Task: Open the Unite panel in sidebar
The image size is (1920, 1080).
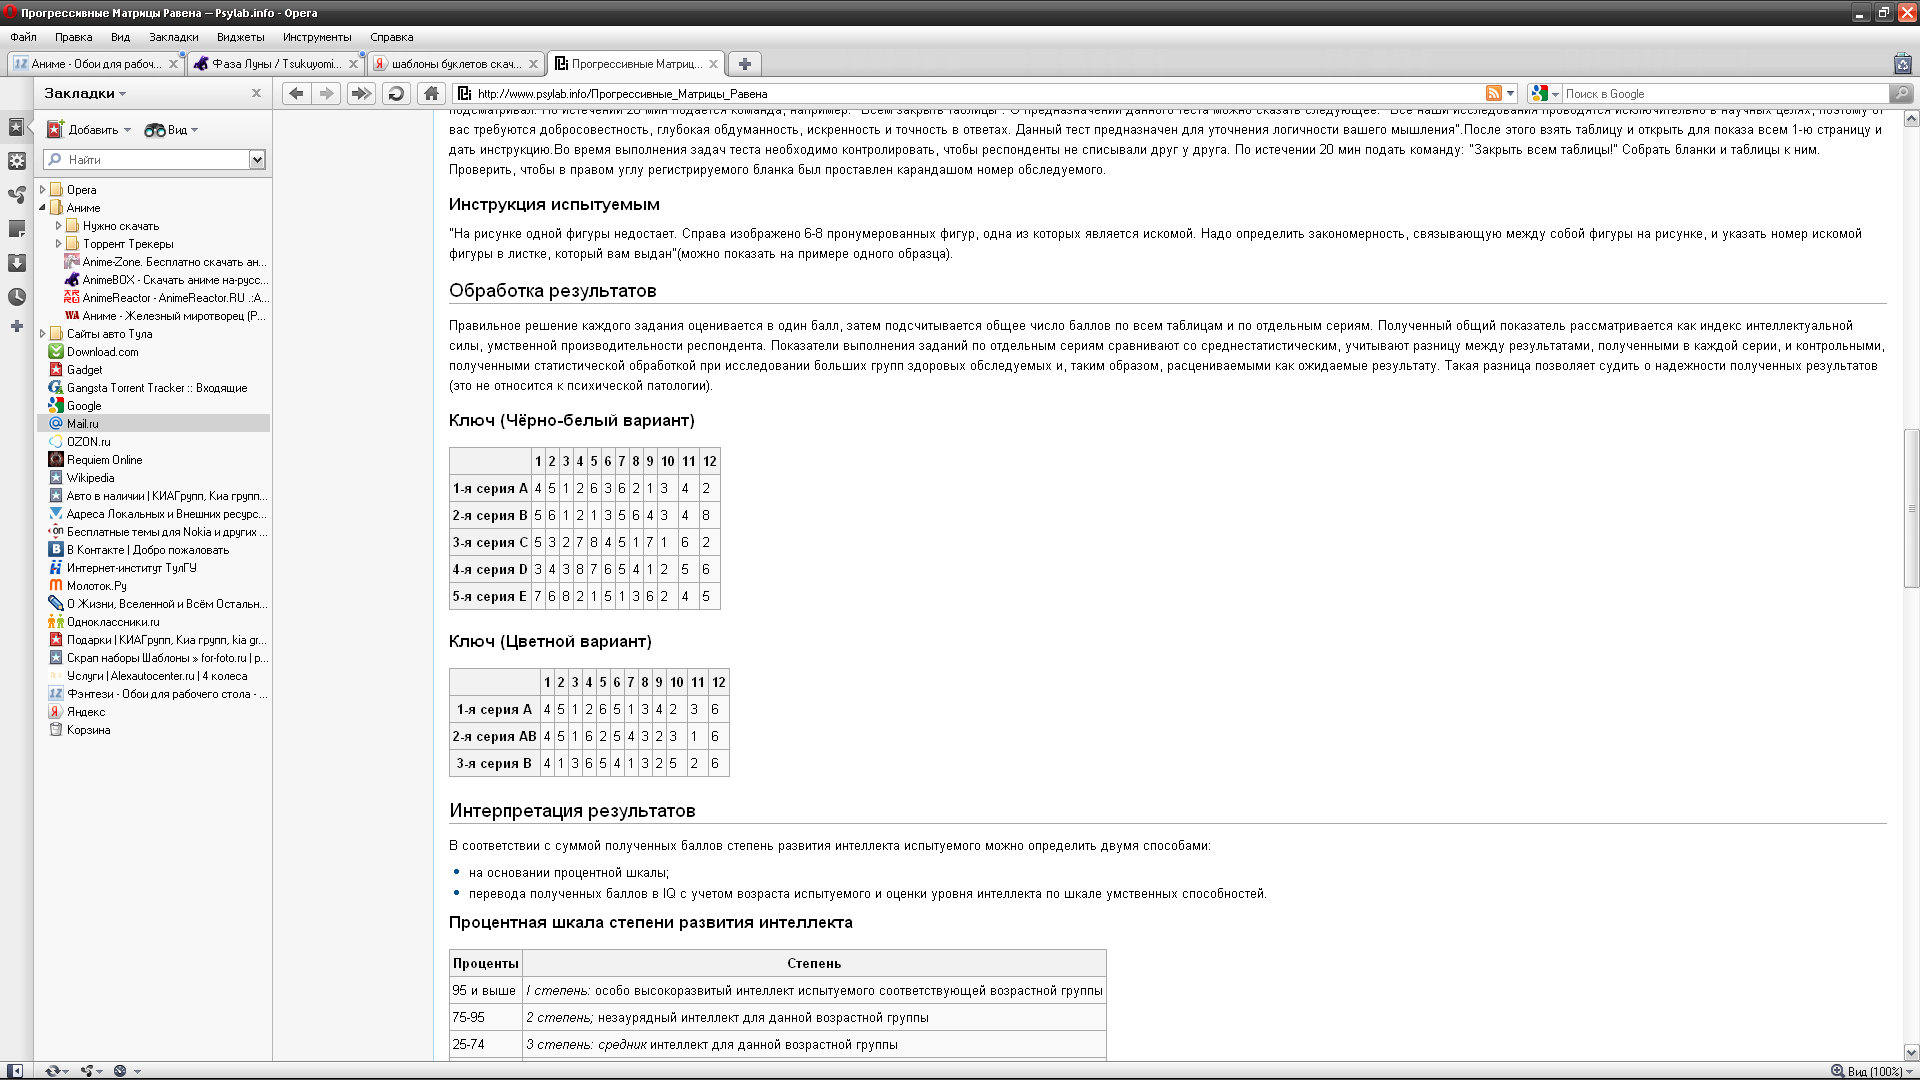Action: pyautogui.click(x=16, y=195)
